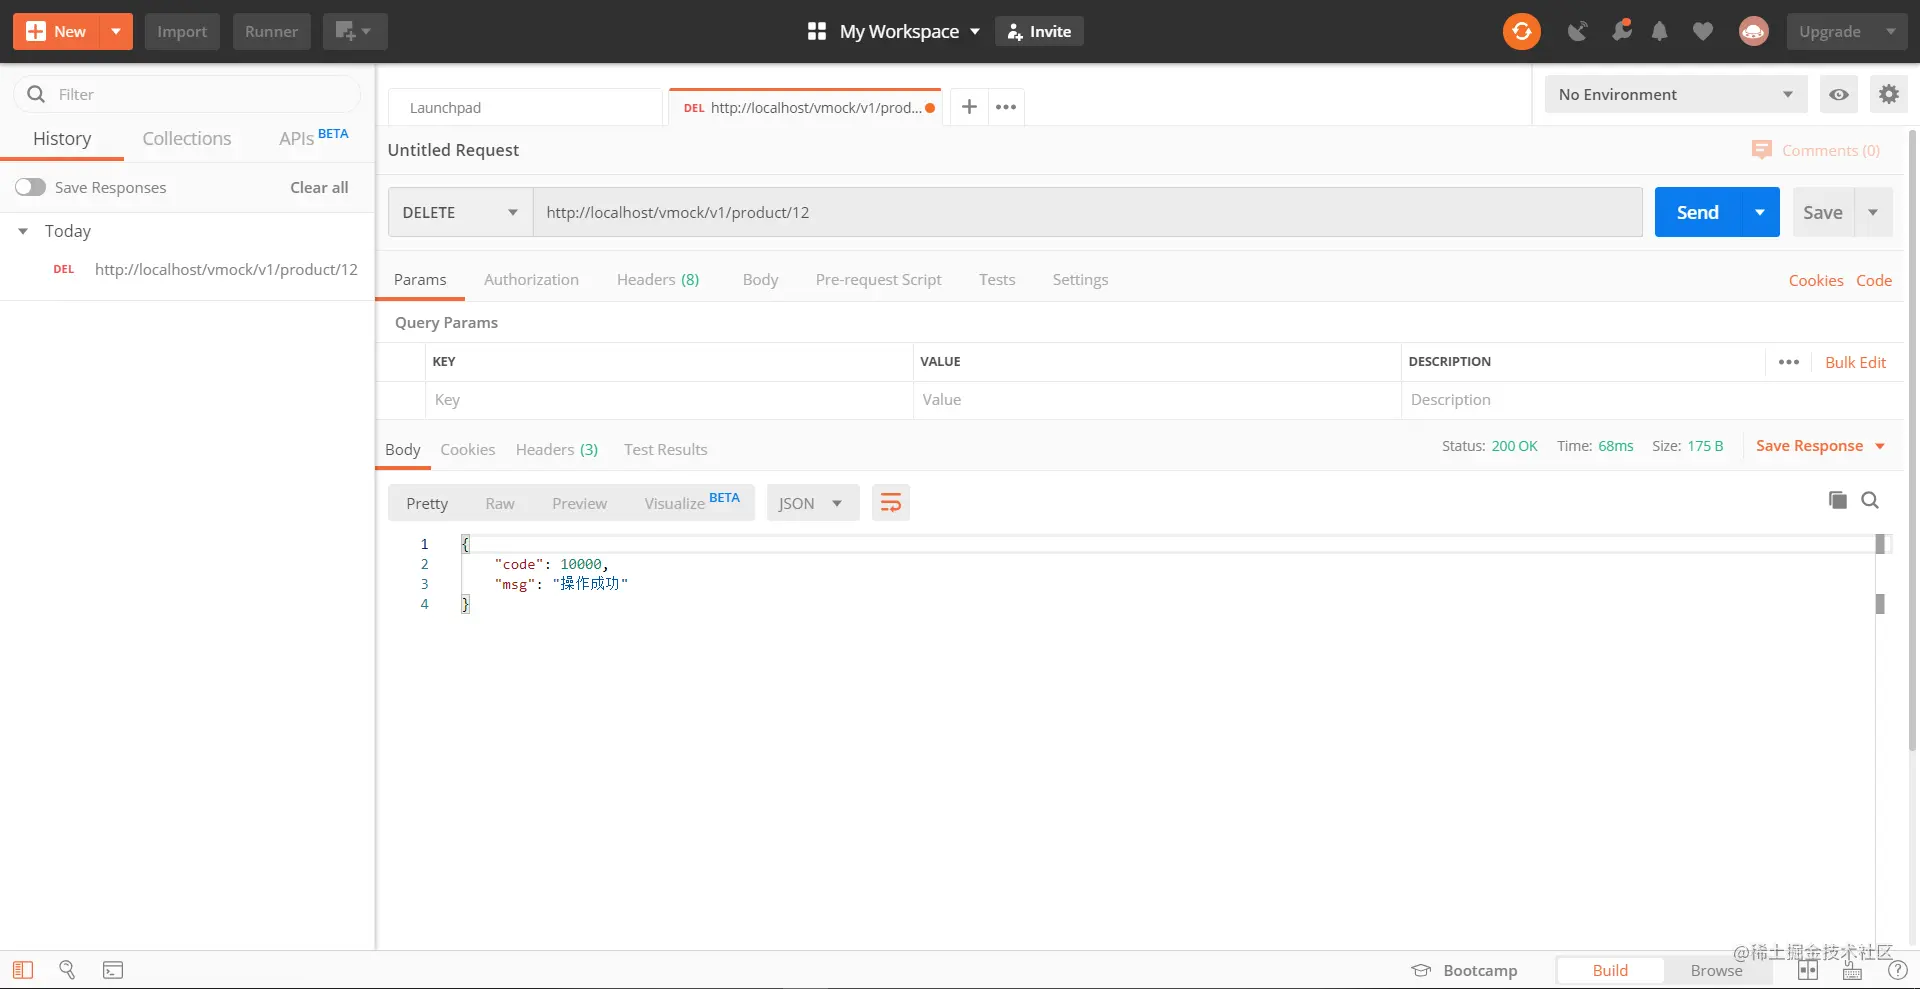Click the query param Key field
The width and height of the screenshot is (1920, 989).
pos(668,400)
